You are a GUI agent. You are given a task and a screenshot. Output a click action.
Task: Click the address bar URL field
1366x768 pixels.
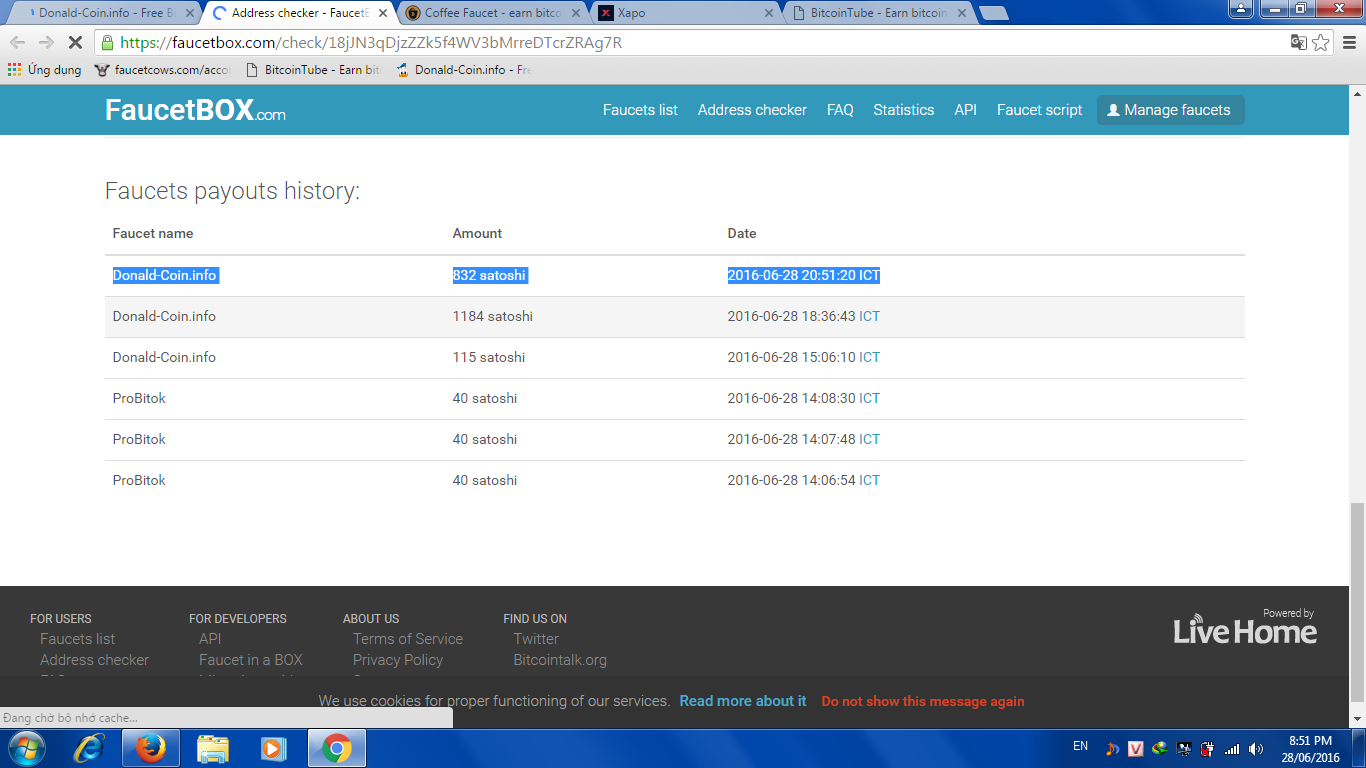click(700, 43)
